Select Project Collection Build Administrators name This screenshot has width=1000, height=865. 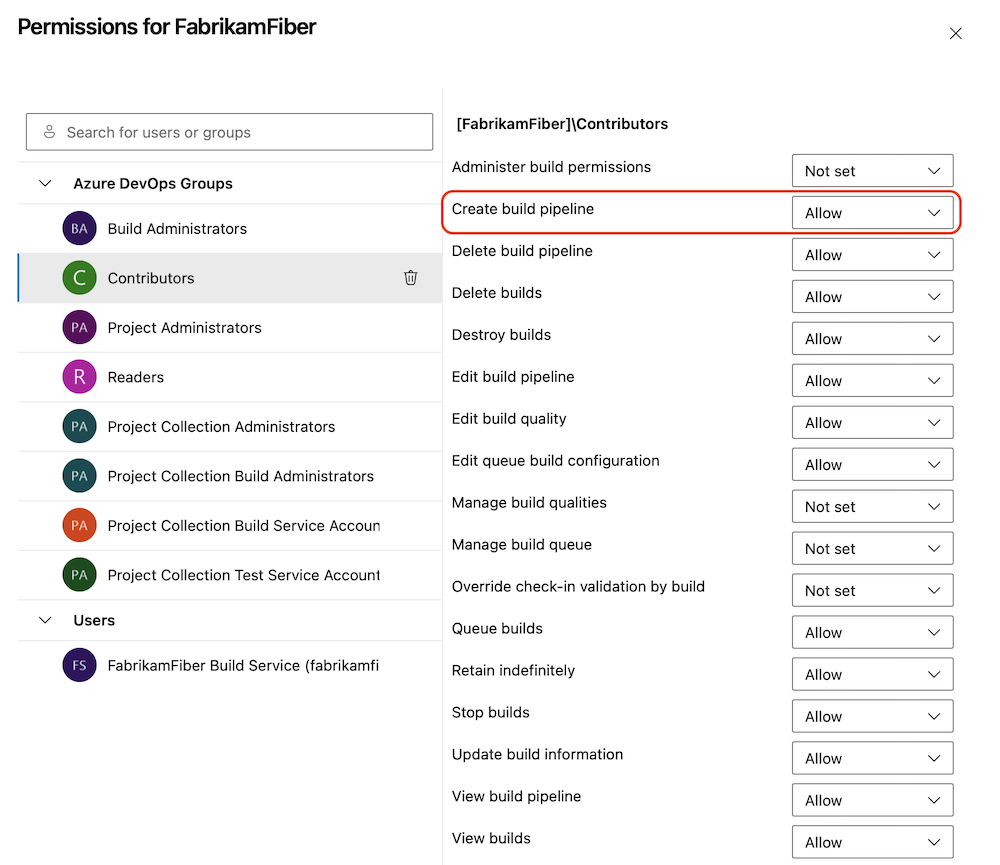tap(240, 476)
